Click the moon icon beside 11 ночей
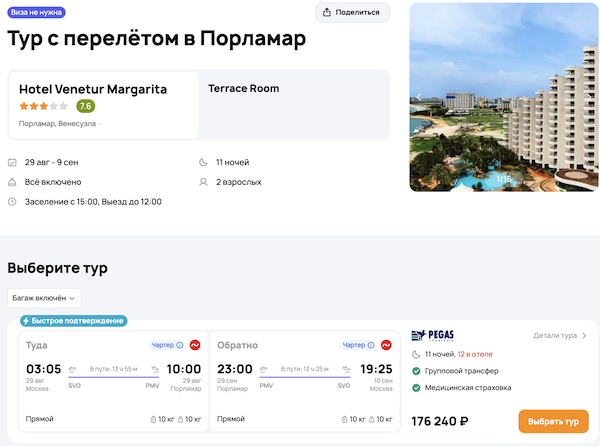Screen dimensions: 600x446 pyautogui.click(x=204, y=162)
